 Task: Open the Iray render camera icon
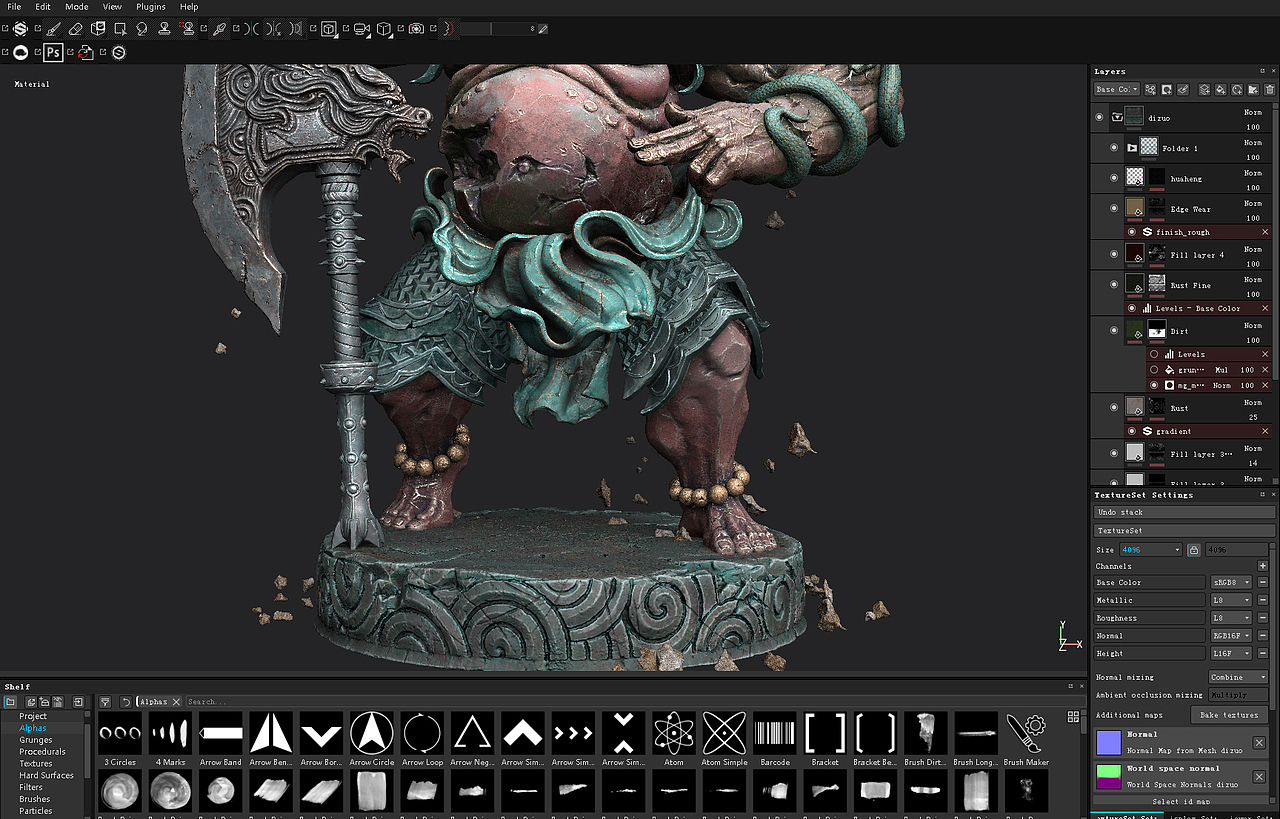(416, 29)
